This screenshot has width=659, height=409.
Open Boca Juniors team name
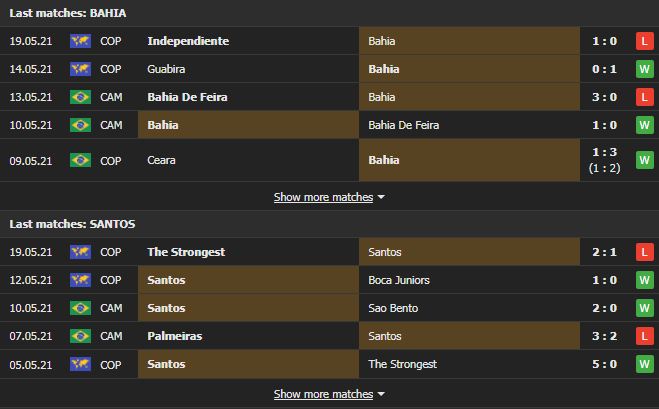[399, 280]
